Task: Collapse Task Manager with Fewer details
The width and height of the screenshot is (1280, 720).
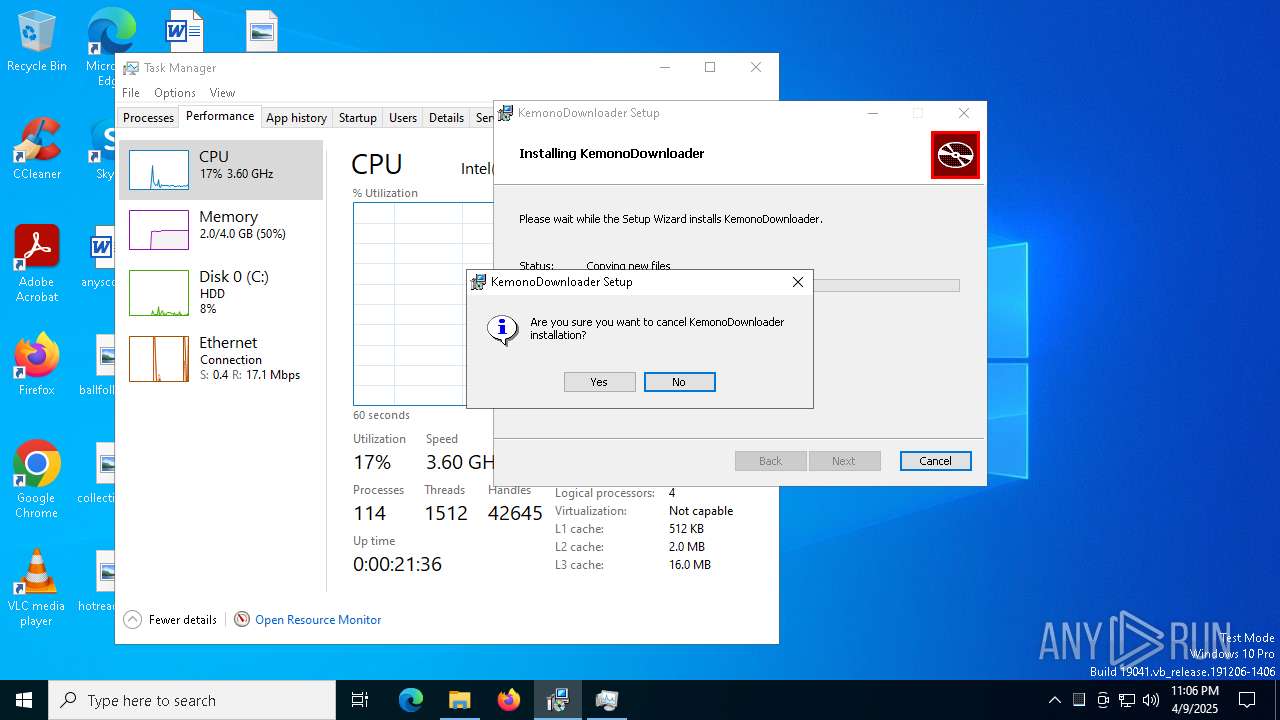Action: tap(170, 620)
